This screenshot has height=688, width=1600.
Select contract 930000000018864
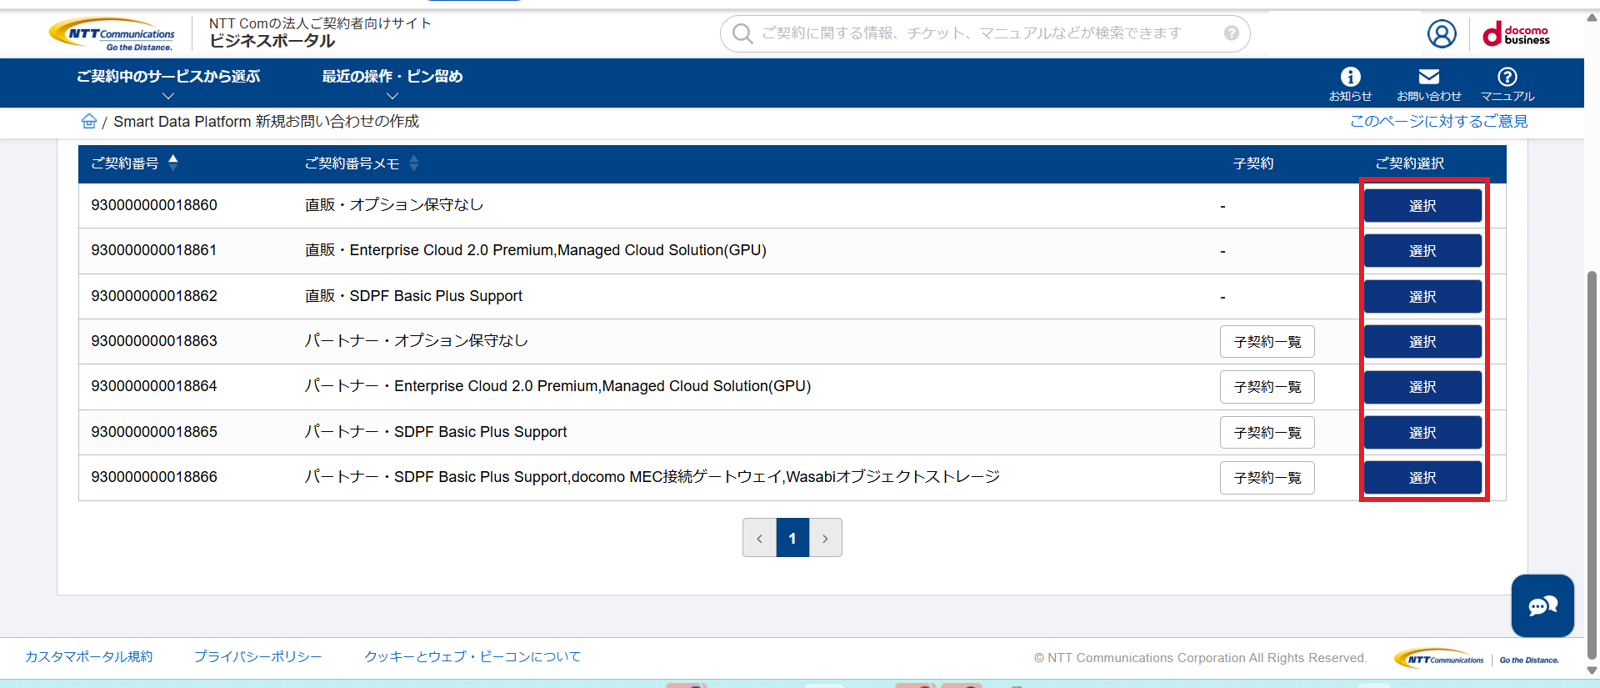pyautogui.click(x=1422, y=387)
